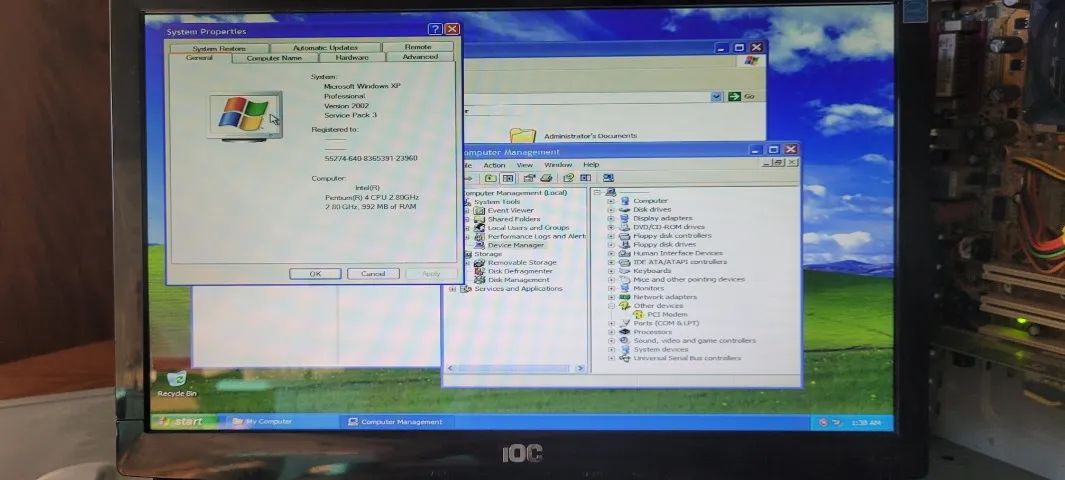Click the Properties toolbar icon in Computer Management

tap(529, 178)
